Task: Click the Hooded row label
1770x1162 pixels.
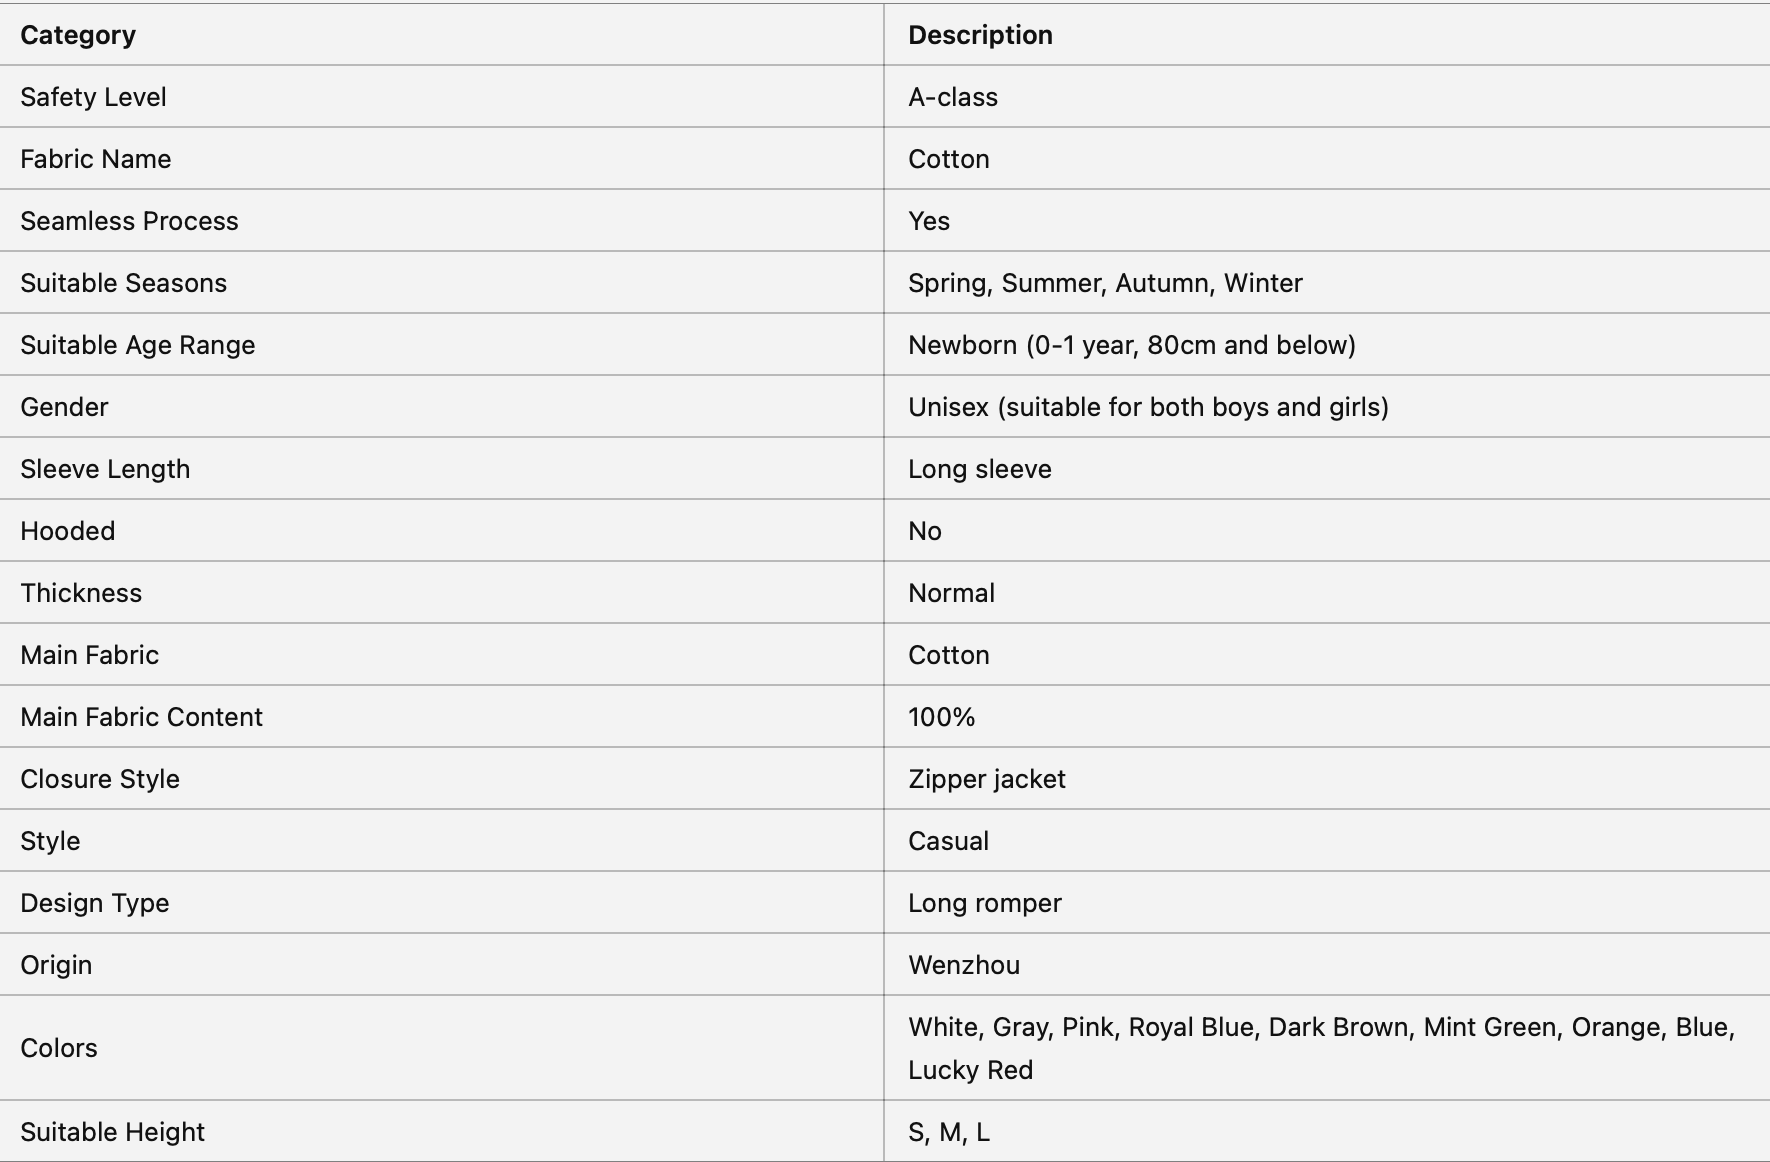Action: tap(67, 531)
